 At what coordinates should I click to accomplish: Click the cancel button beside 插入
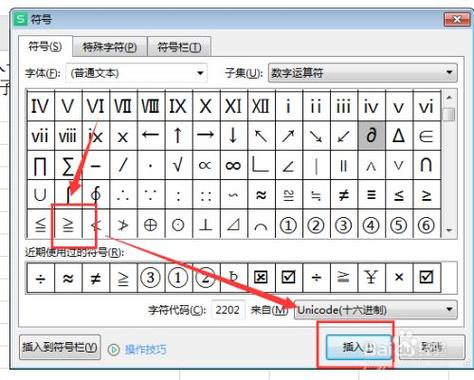432,347
